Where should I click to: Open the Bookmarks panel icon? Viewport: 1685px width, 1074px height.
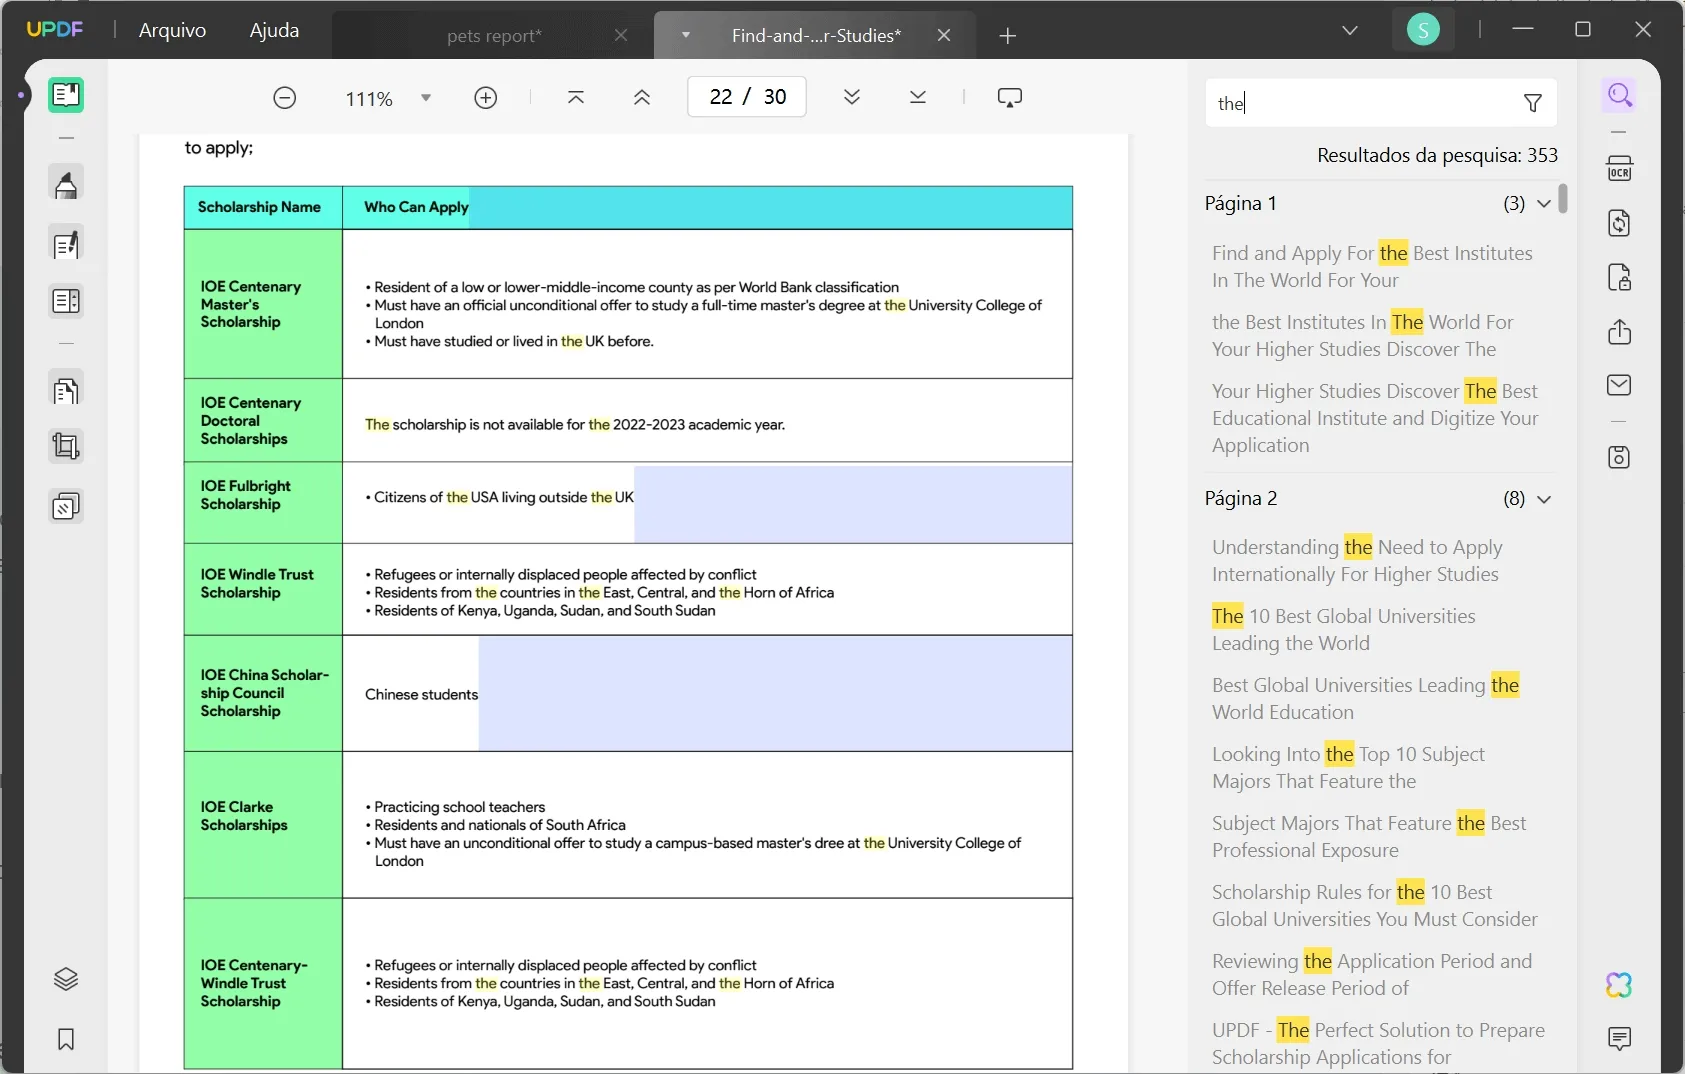click(66, 1040)
